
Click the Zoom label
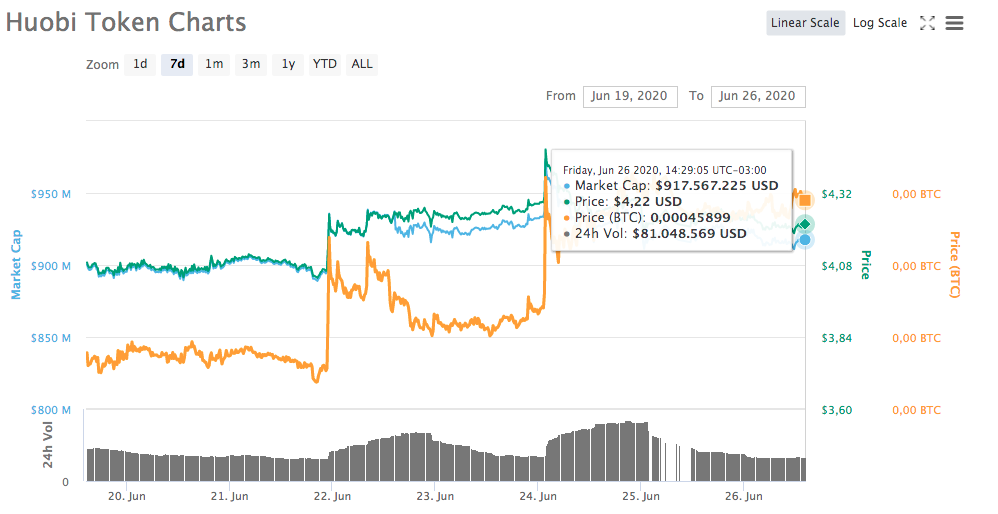(x=102, y=65)
